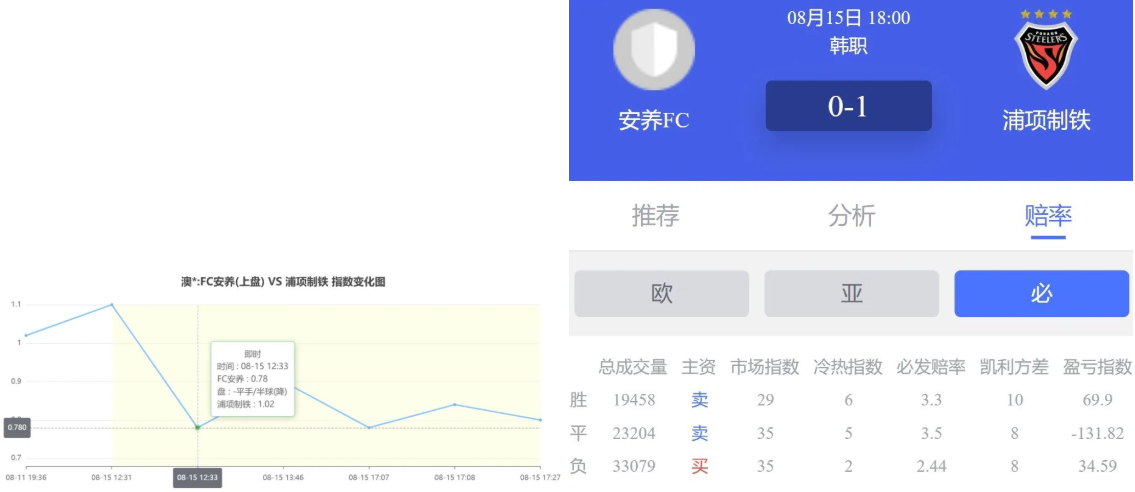Click the 必发赔率 column header
The height and width of the screenshot is (492, 1135).
coord(931,367)
